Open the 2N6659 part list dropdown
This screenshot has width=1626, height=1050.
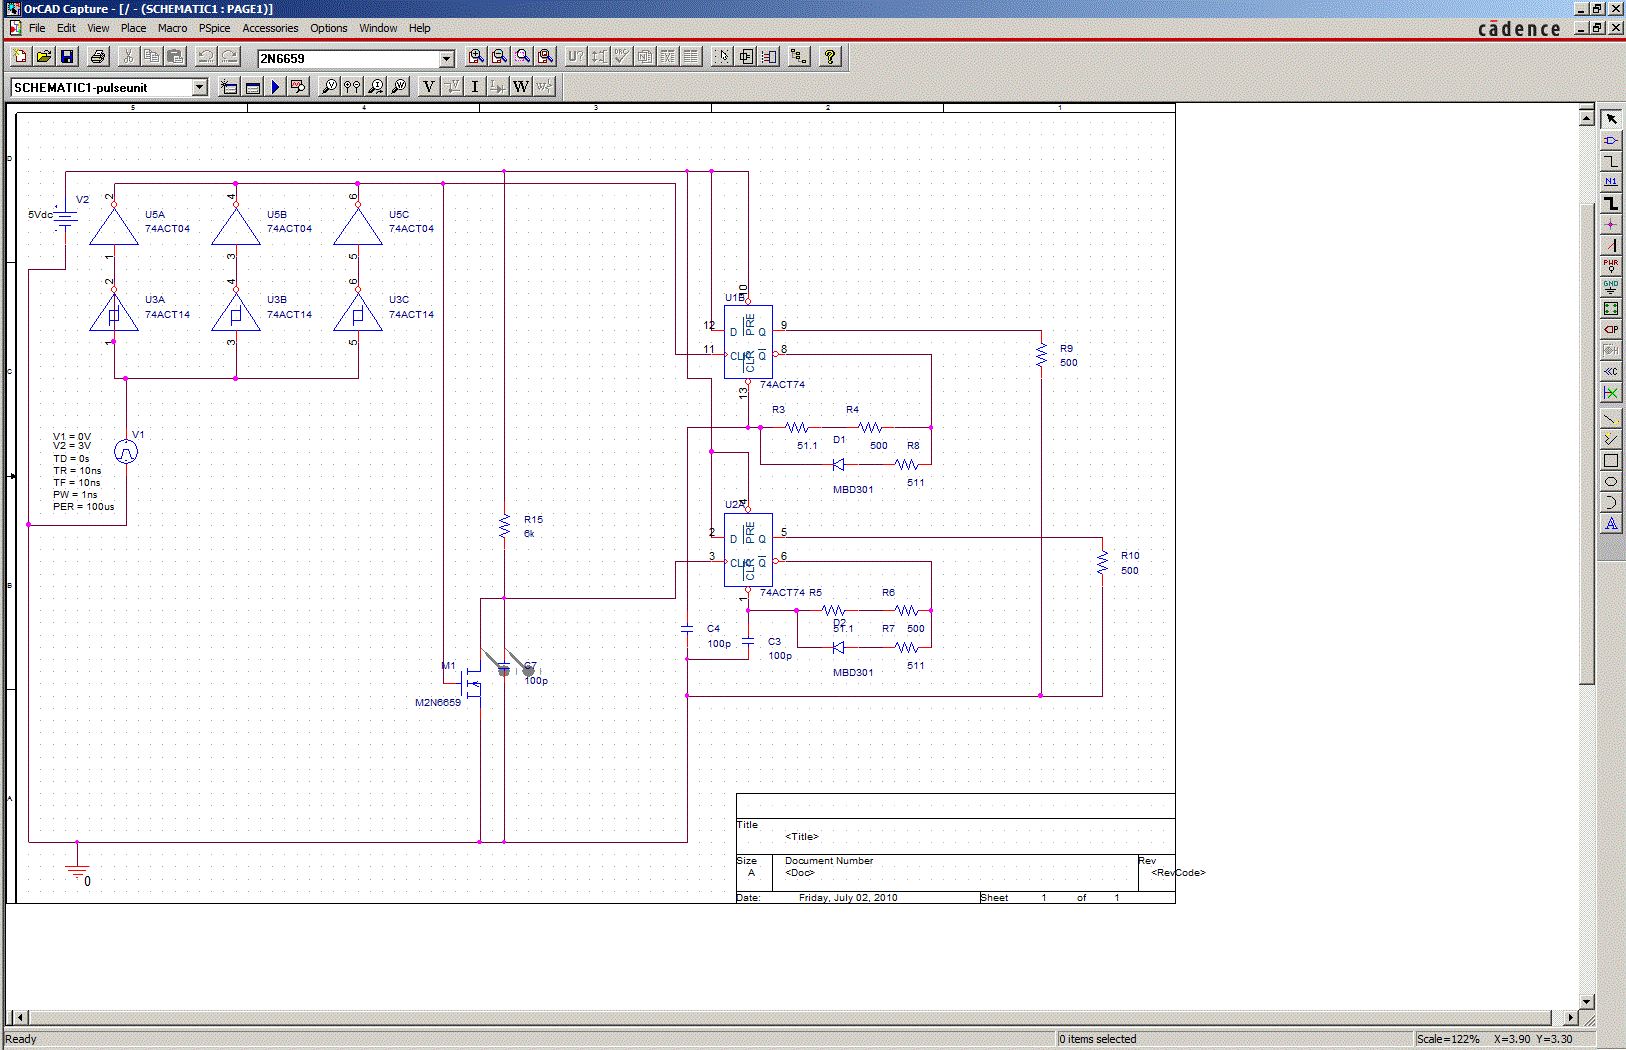click(x=447, y=59)
